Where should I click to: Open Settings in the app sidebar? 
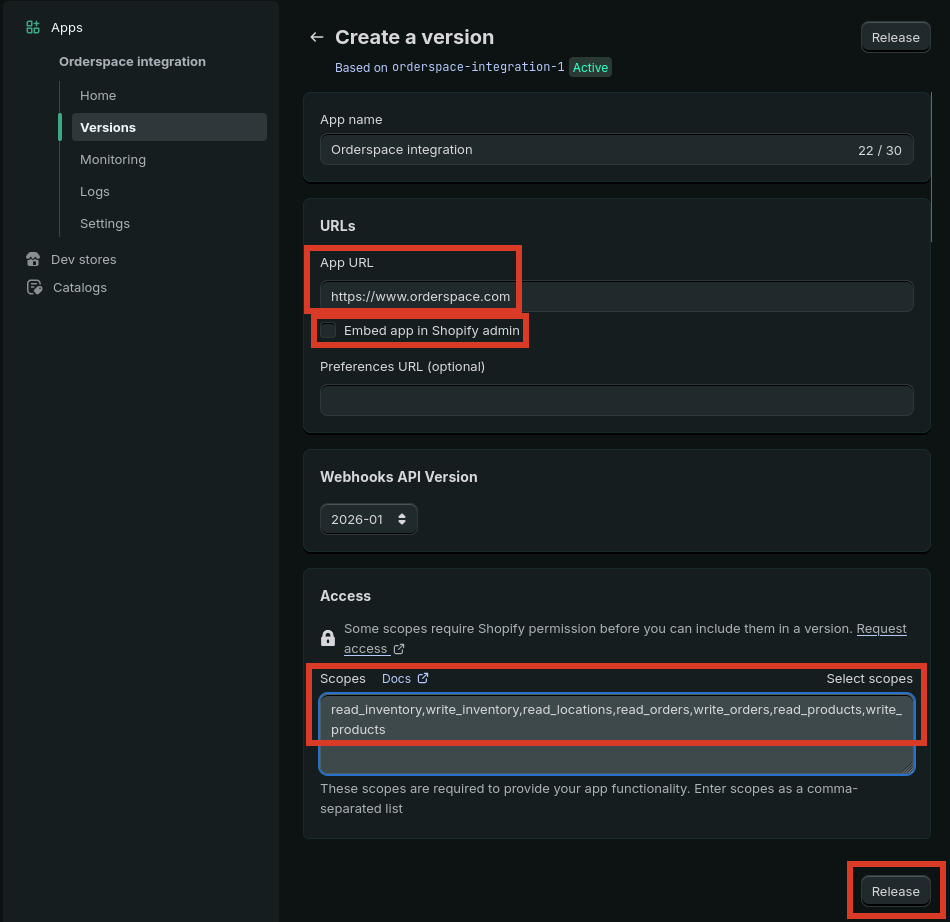pyautogui.click(x=105, y=224)
